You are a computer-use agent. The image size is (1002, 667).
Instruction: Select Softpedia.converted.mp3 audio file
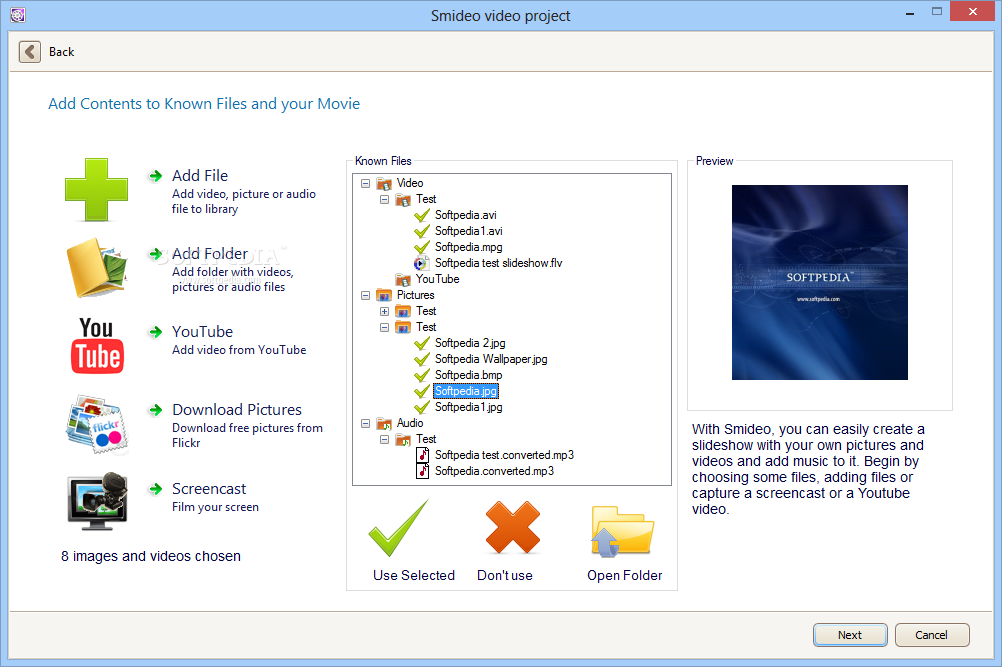(x=495, y=471)
